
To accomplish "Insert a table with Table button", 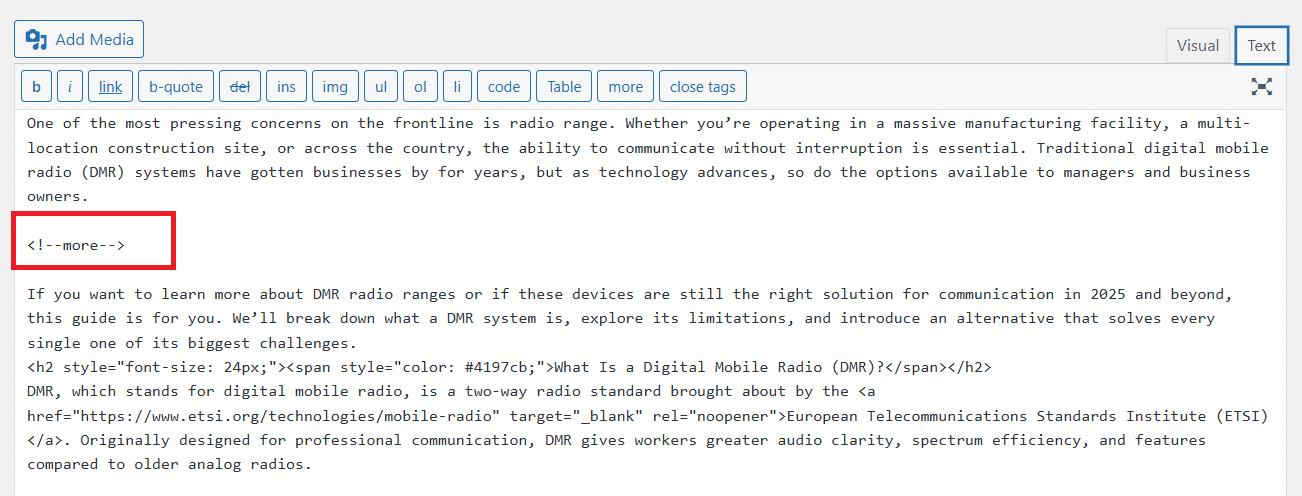I will pyautogui.click(x=564, y=87).
